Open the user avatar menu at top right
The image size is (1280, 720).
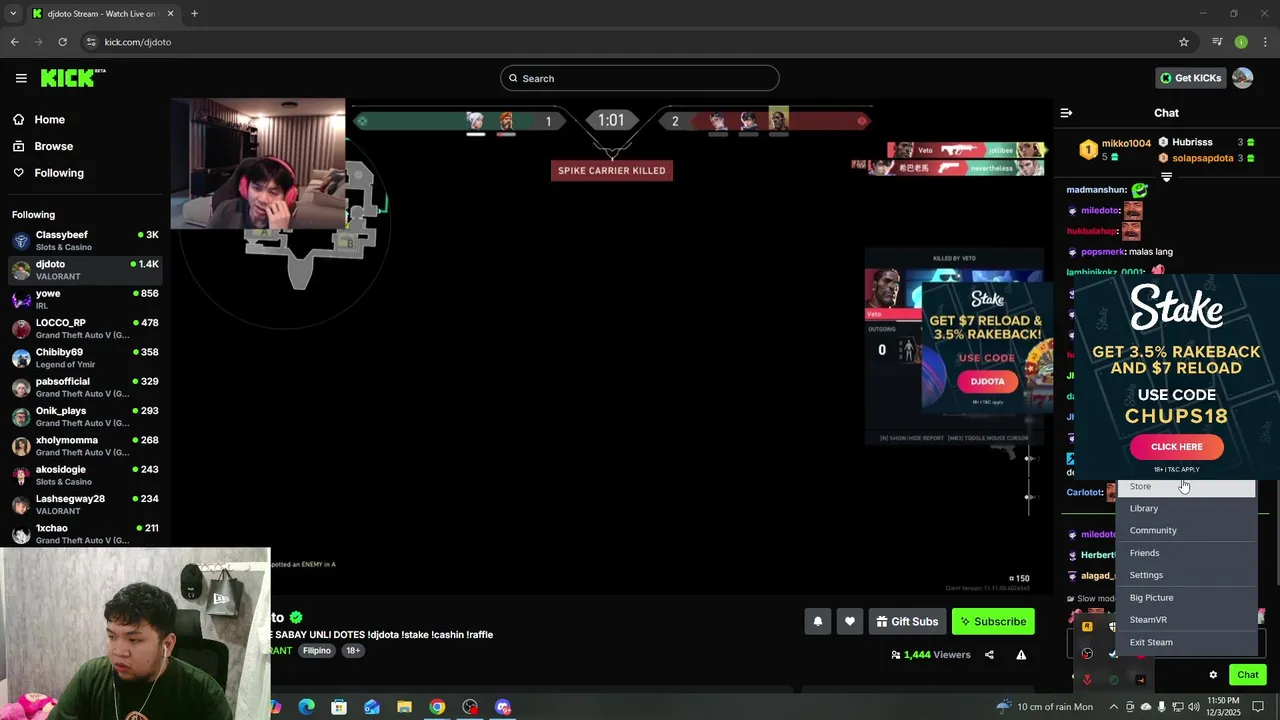coord(1243,78)
